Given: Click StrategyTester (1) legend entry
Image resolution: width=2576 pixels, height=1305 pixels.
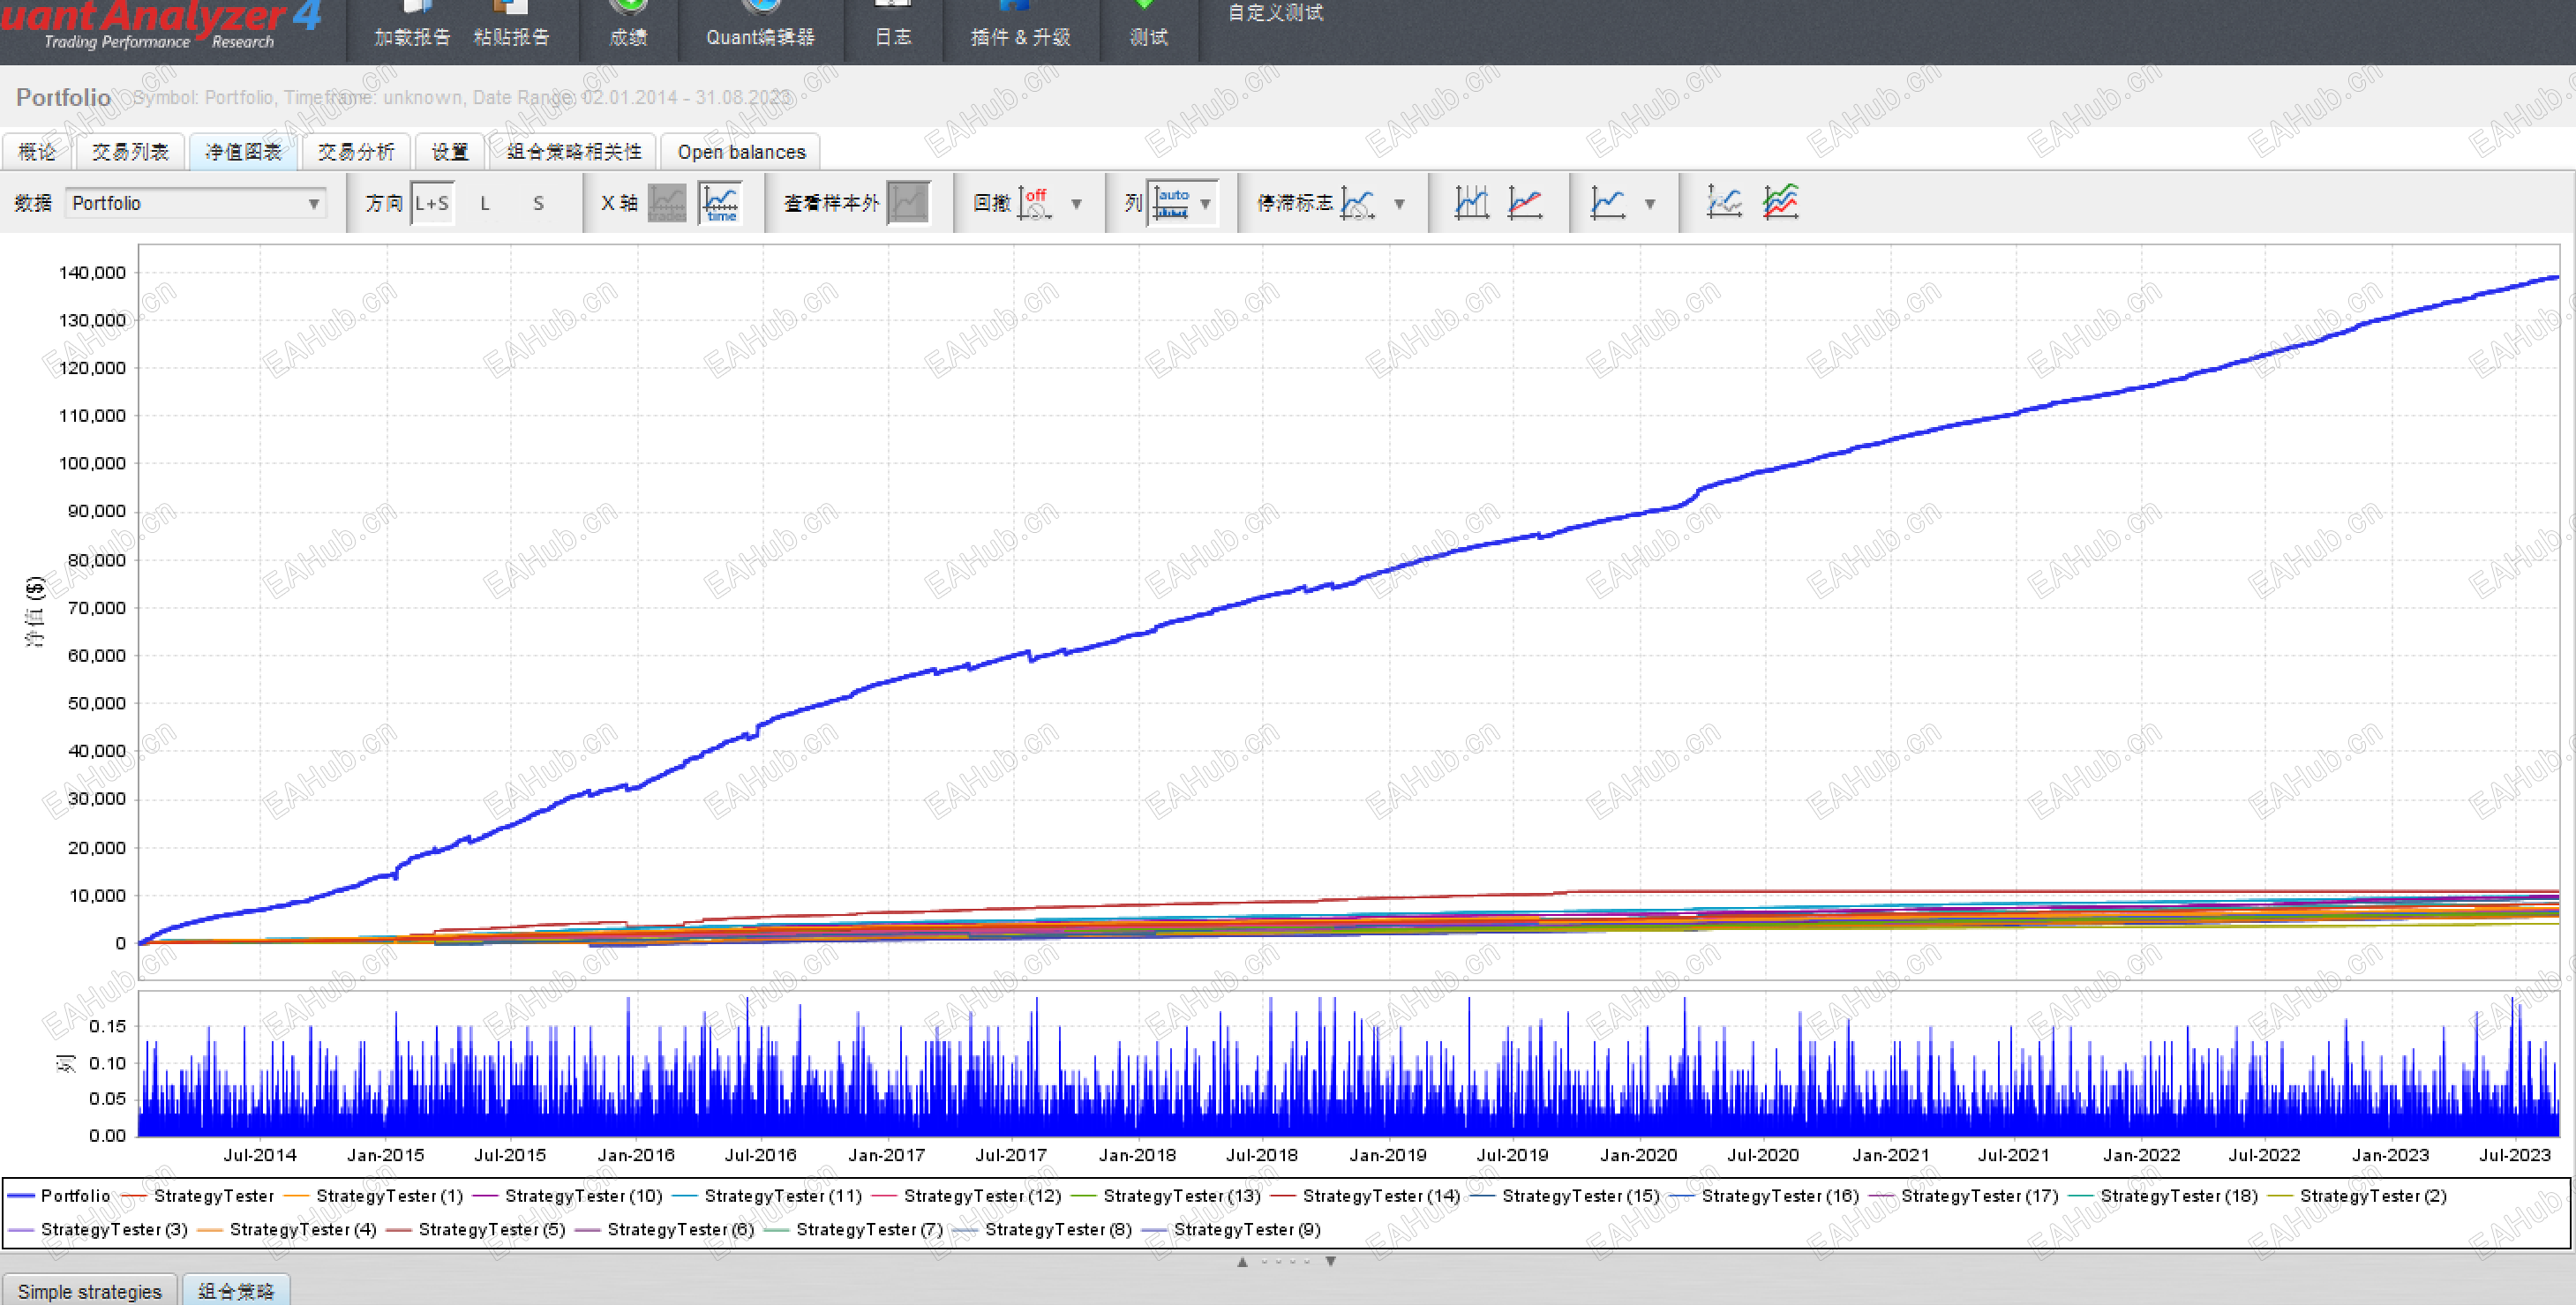Looking at the screenshot, I should pos(374,1196).
